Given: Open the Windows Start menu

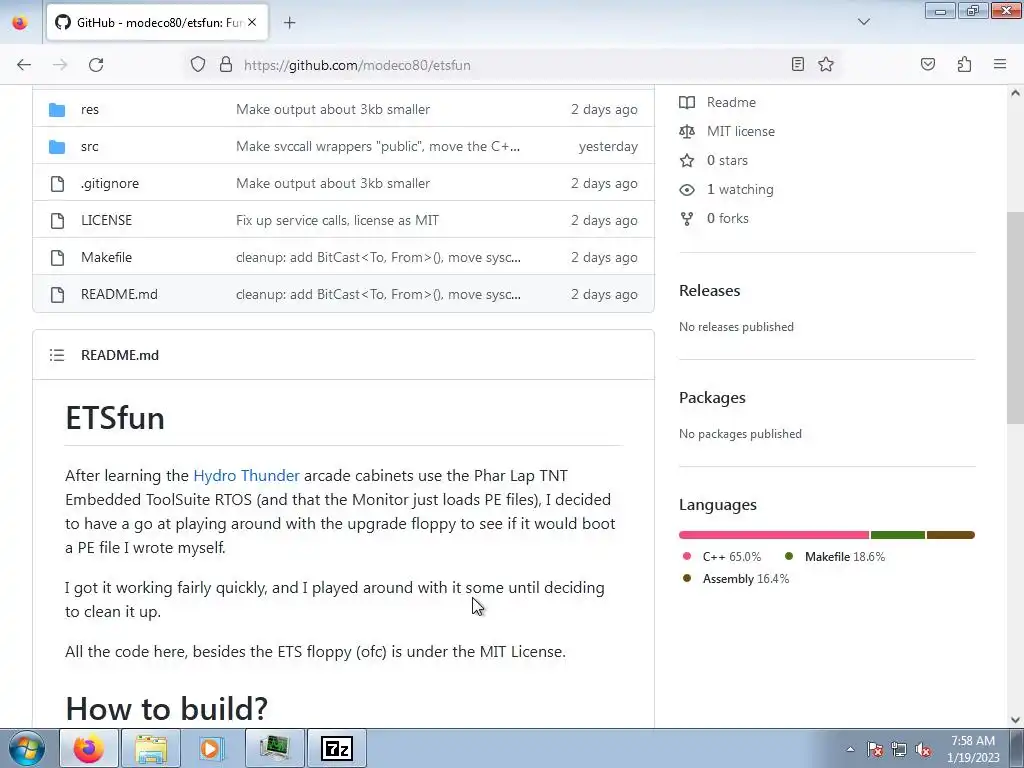Looking at the screenshot, I should (x=27, y=748).
